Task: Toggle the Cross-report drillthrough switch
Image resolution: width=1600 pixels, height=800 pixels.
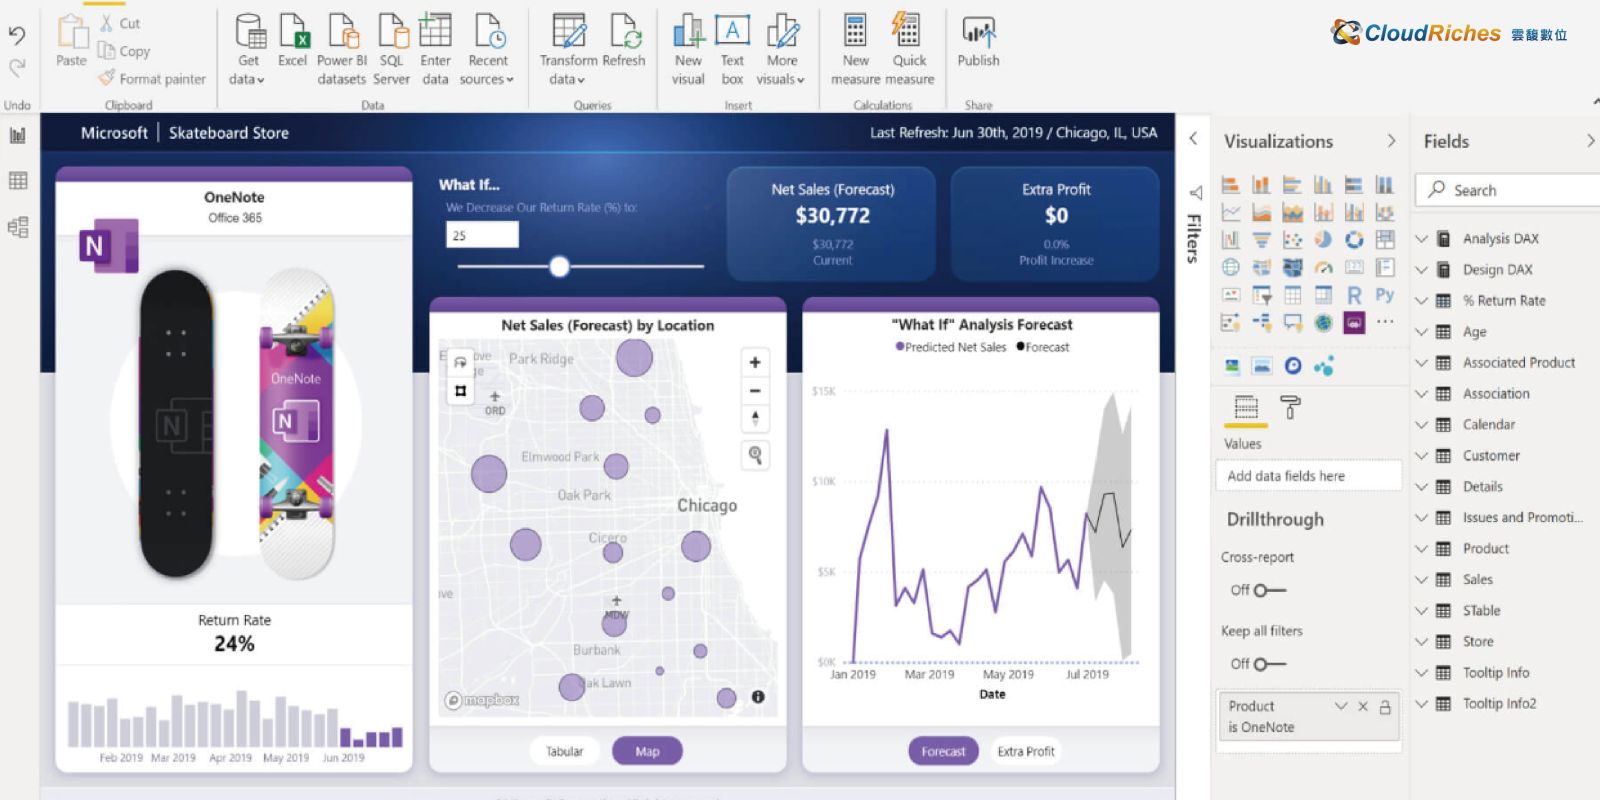Action: [1268, 590]
